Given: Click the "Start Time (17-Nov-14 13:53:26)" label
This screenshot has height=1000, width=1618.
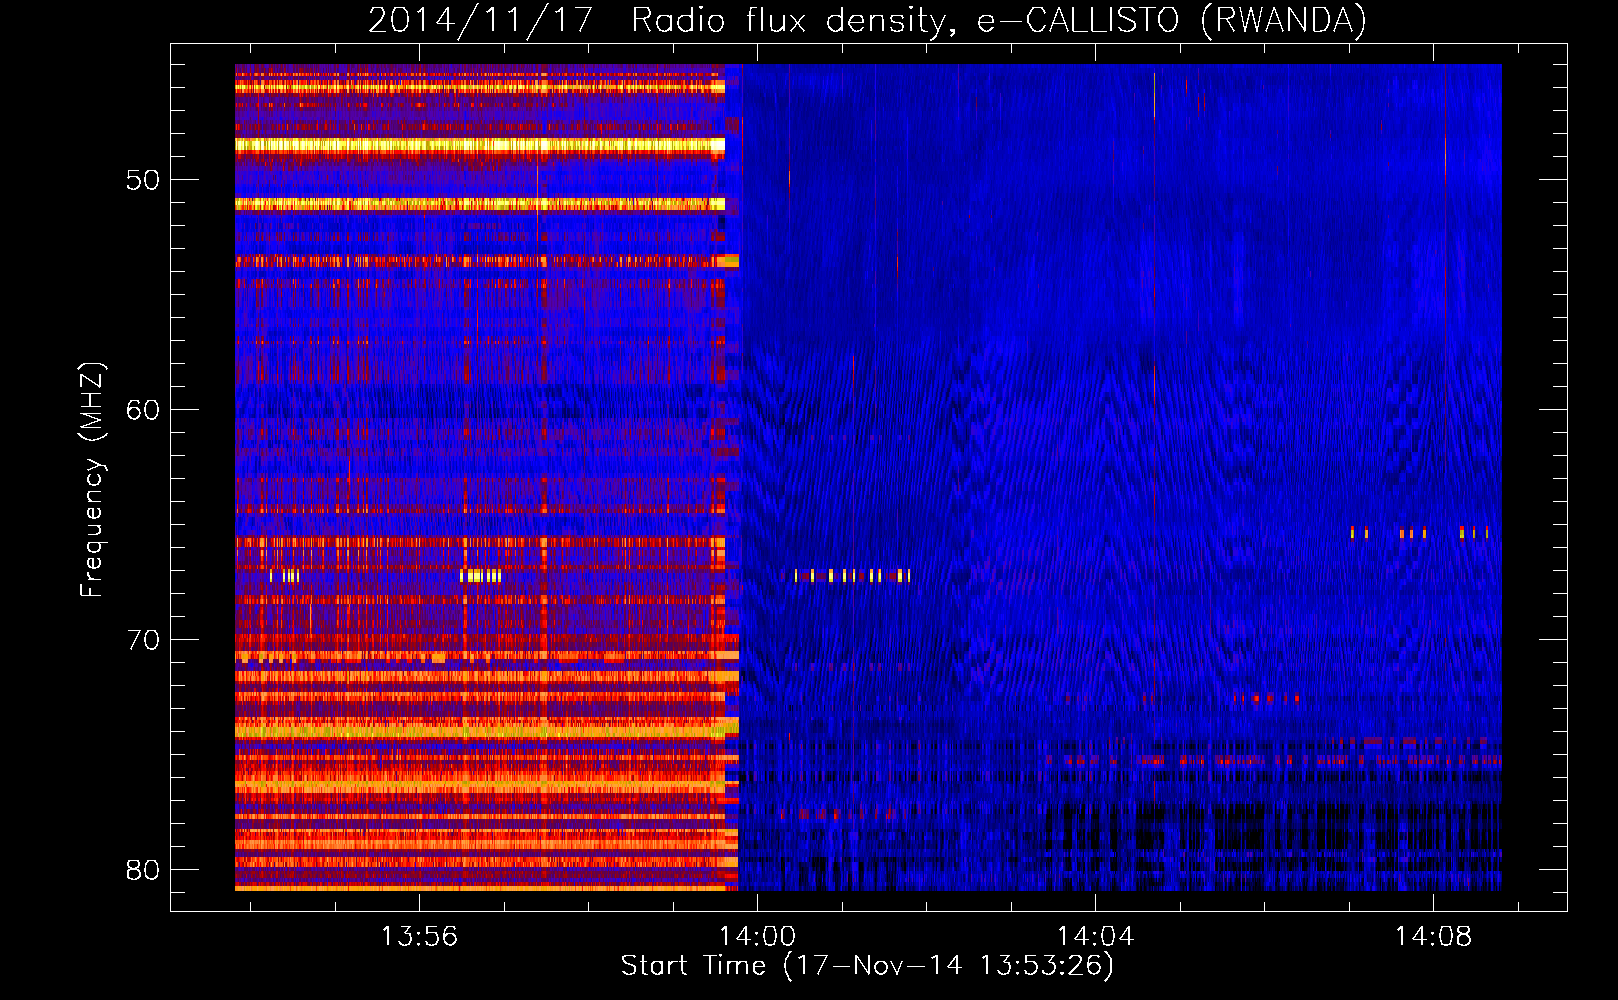Looking at the screenshot, I should [867, 966].
